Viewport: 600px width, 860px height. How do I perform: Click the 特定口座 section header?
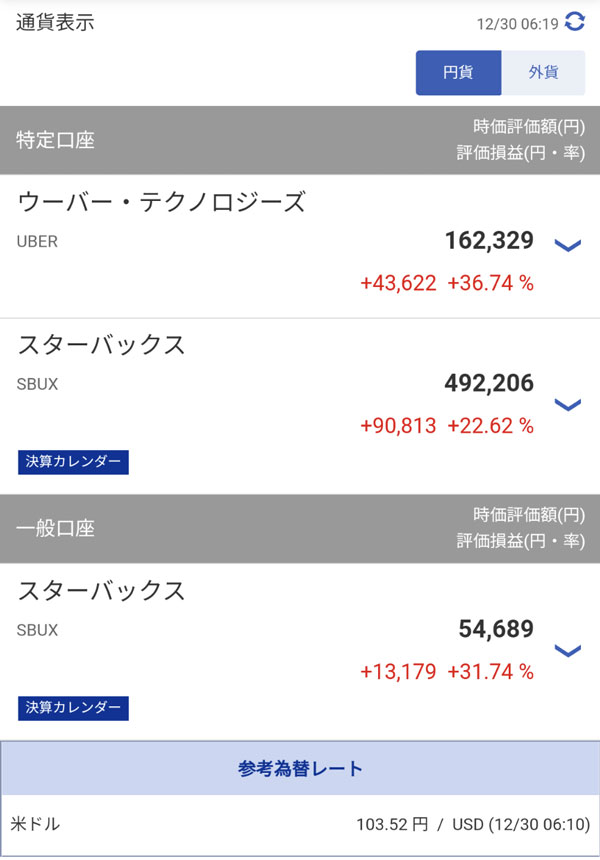[56, 141]
